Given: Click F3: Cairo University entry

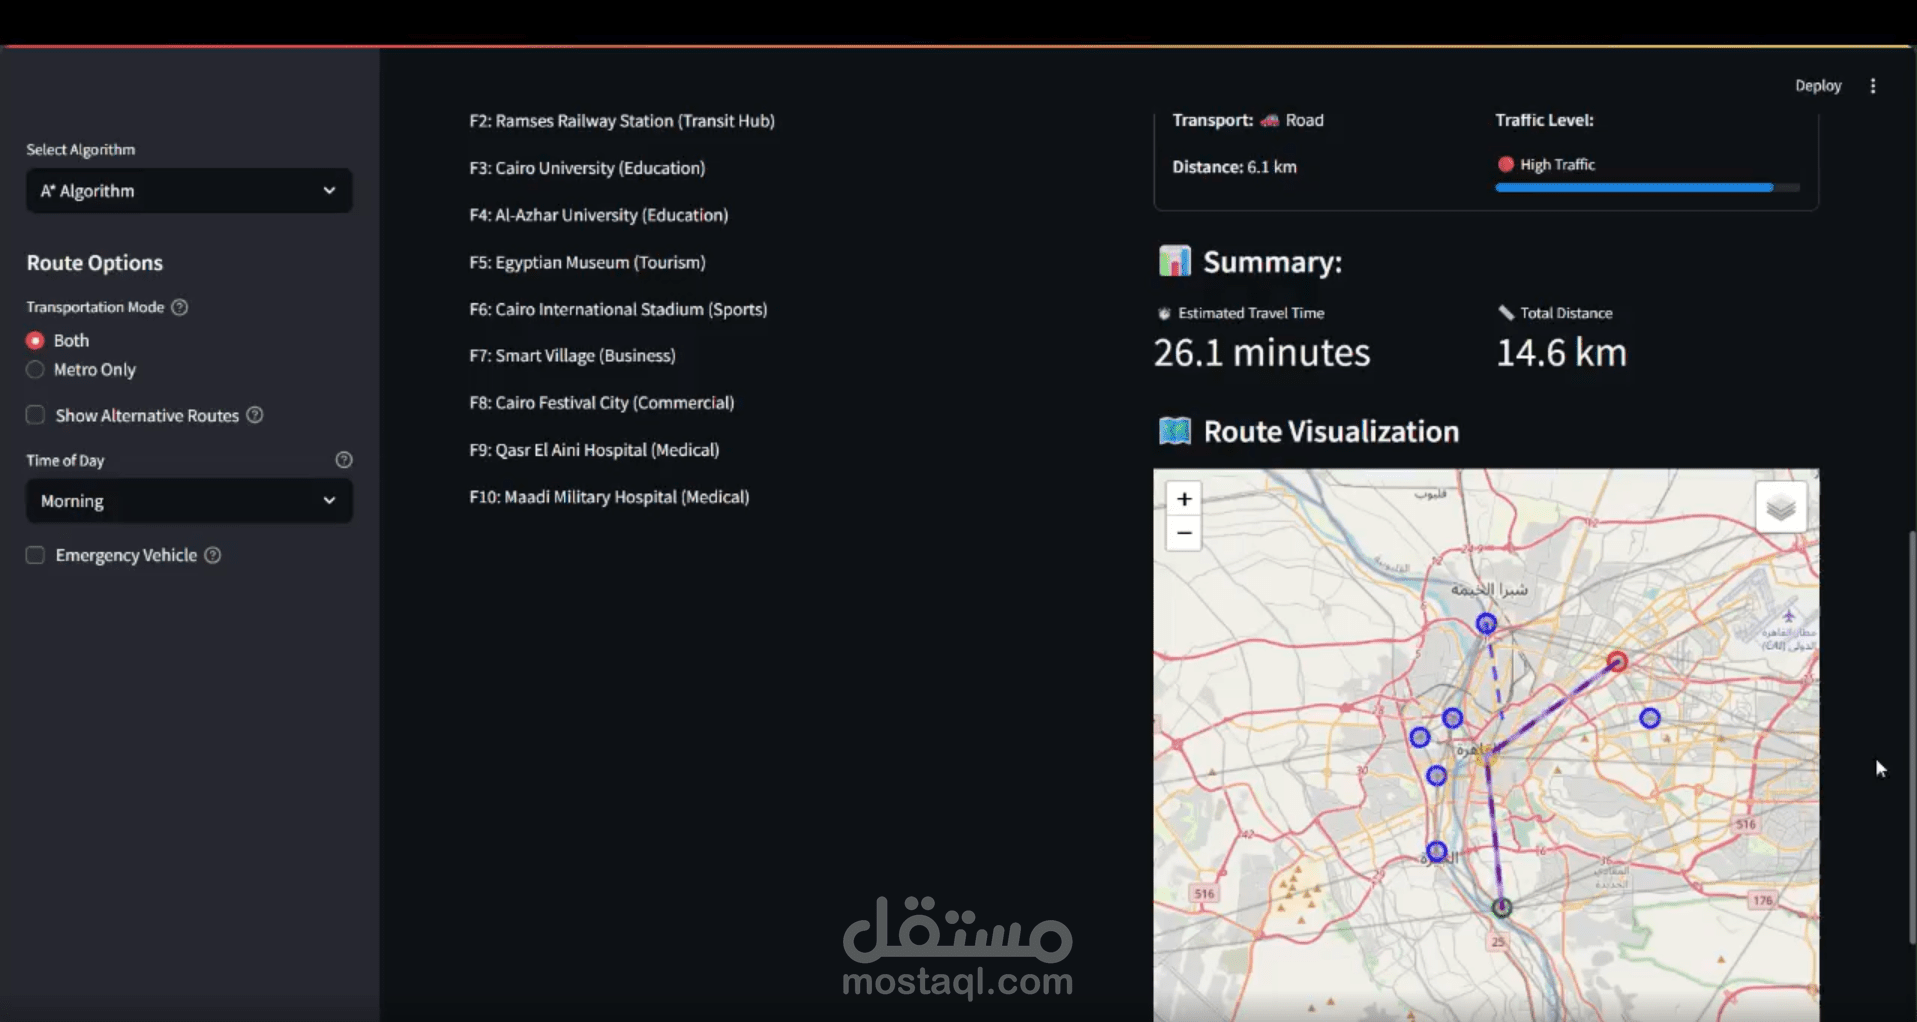Looking at the screenshot, I should click(587, 168).
